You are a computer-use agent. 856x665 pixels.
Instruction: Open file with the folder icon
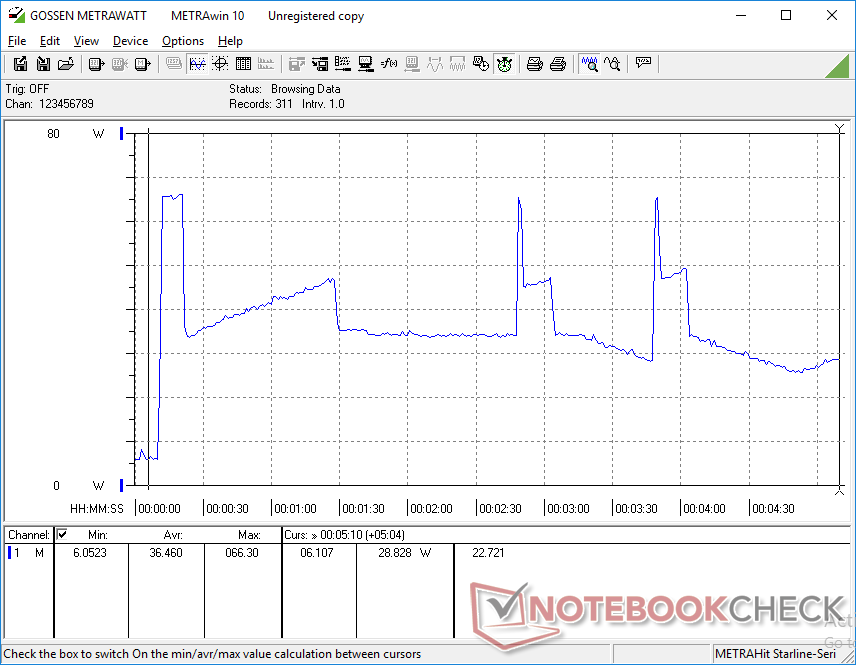[x=66, y=64]
